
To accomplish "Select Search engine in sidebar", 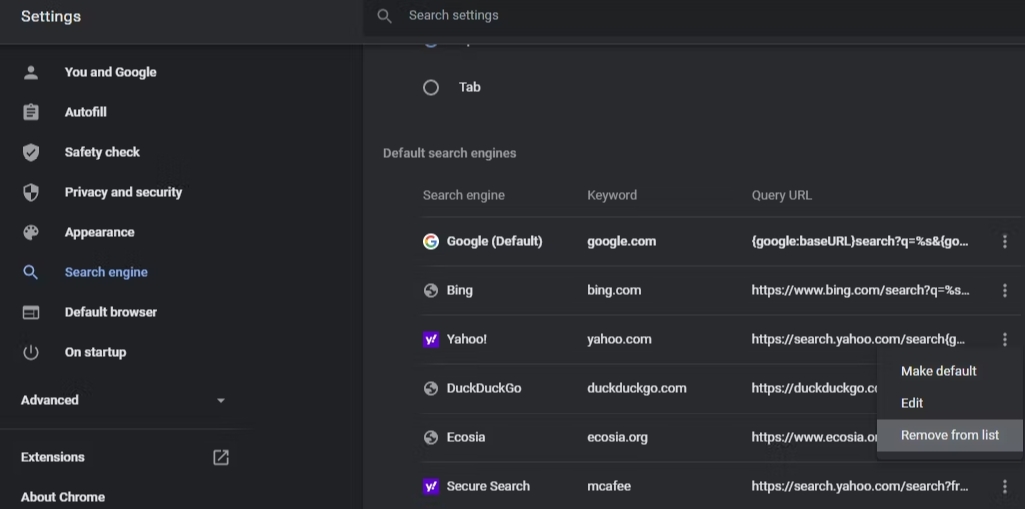I will click(106, 272).
